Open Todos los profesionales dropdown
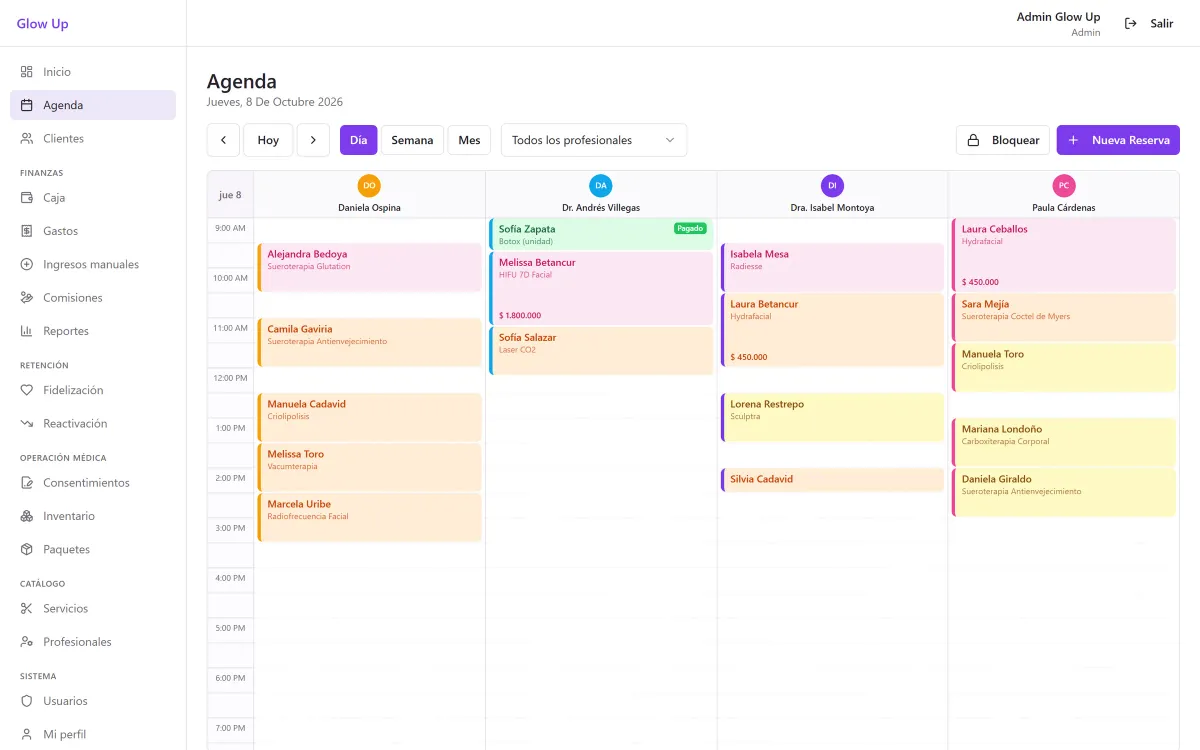Image resolution: width=1200 pixels, height=750 pixels. pyautogui.click(x=594, y=140)
